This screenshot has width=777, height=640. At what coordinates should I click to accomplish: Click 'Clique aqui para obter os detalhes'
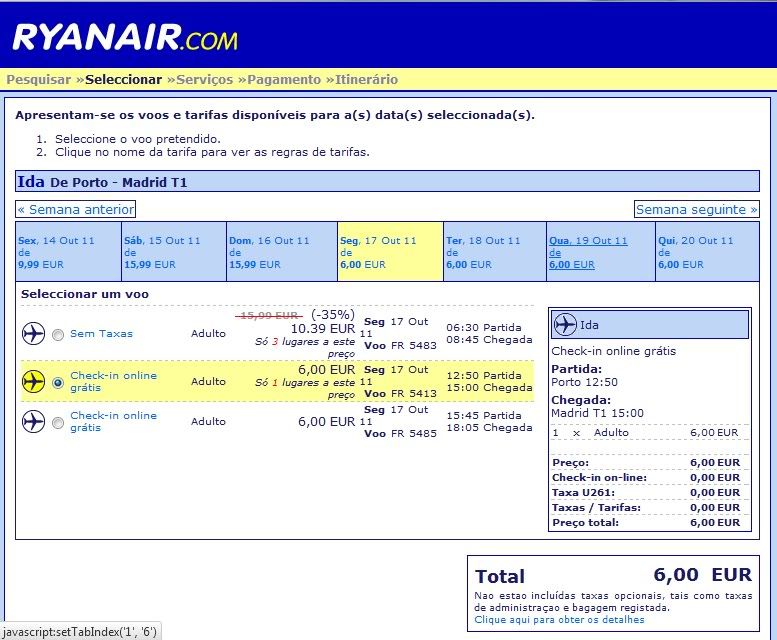(559, 620)
